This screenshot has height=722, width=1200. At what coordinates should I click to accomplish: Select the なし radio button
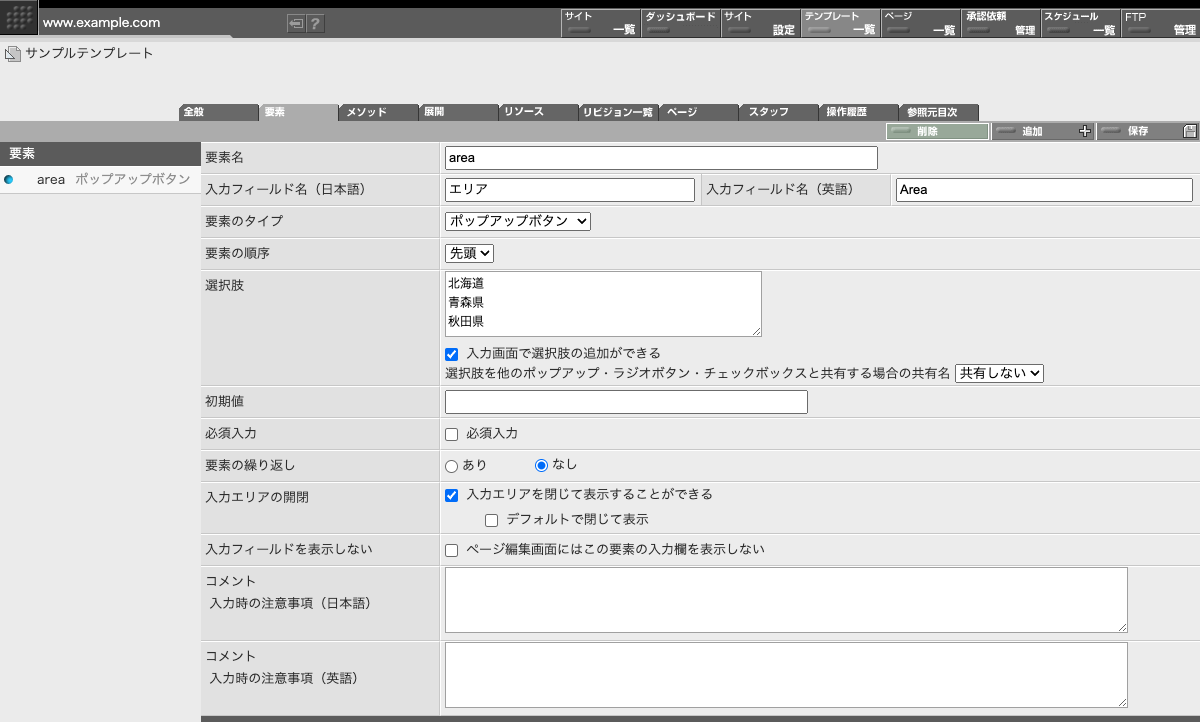542,465
